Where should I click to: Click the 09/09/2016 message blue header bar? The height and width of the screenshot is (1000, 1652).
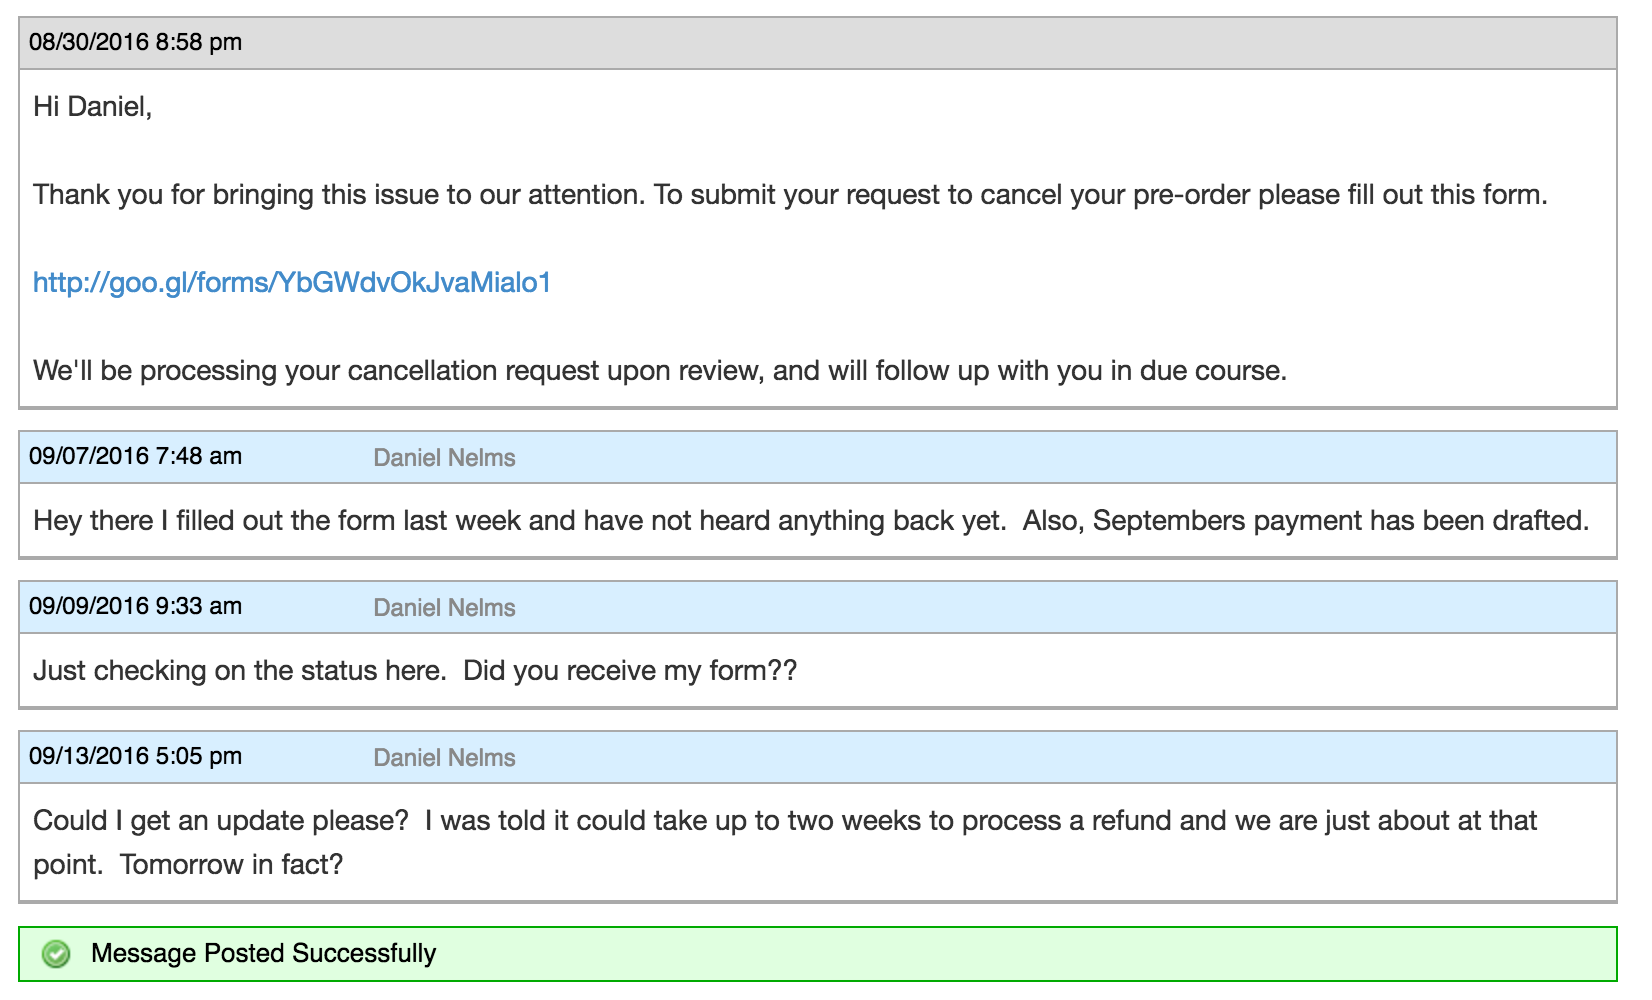818,607
